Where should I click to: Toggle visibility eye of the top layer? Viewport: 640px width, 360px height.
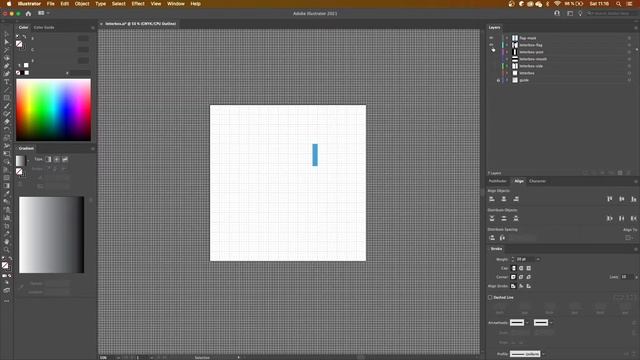(491, 38)
